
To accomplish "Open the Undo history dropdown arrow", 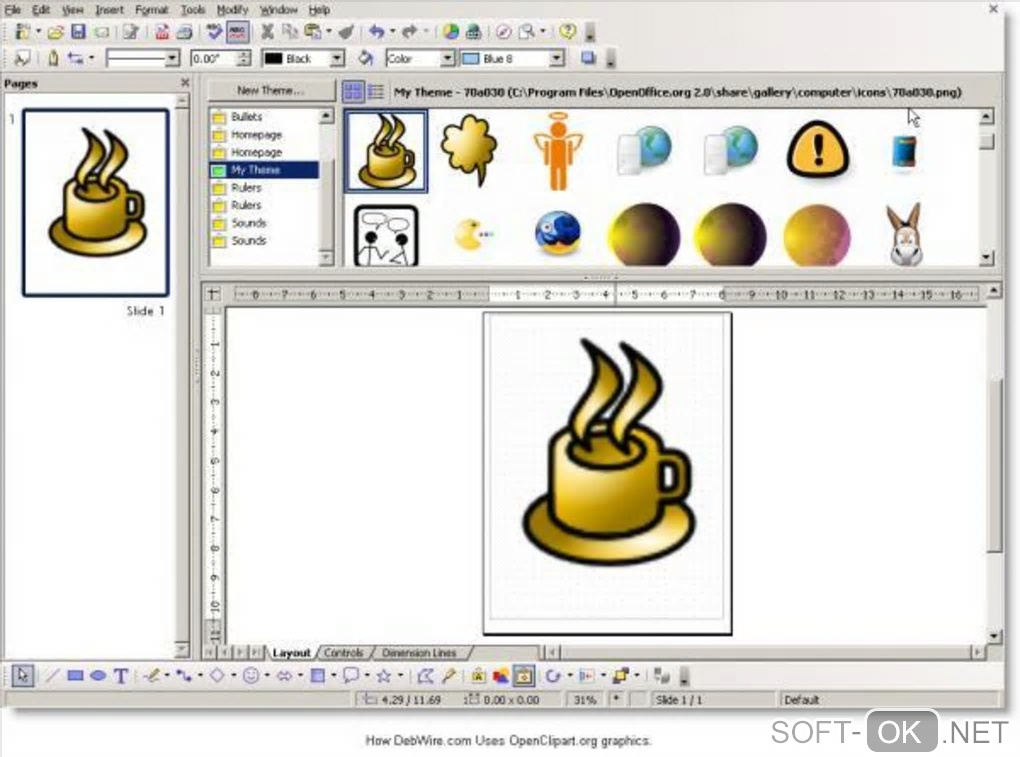I will [x=392, y=31].
